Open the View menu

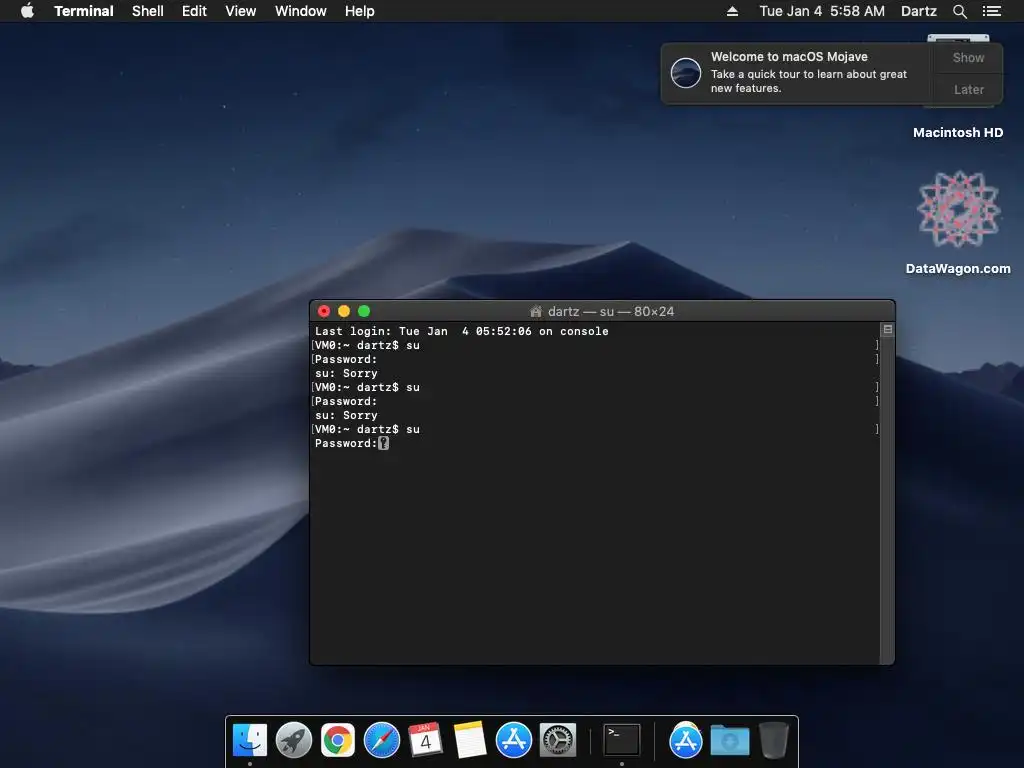pos(240,11)
